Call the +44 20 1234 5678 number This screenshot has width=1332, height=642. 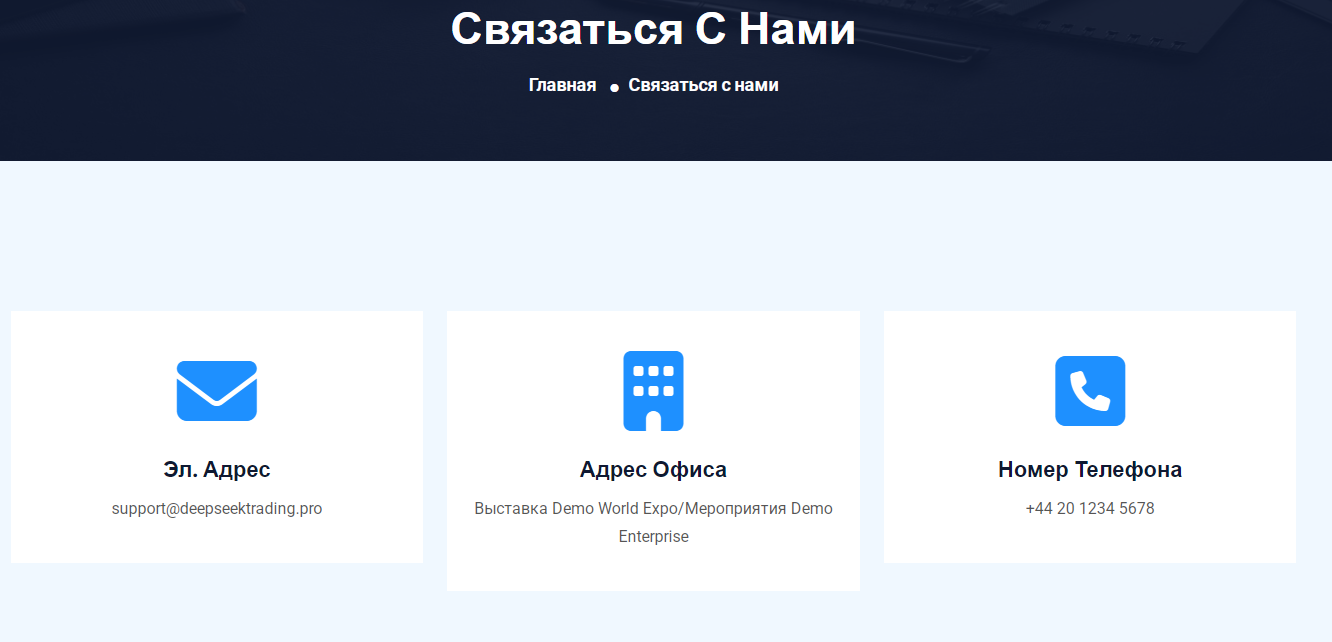[1090, 508]
